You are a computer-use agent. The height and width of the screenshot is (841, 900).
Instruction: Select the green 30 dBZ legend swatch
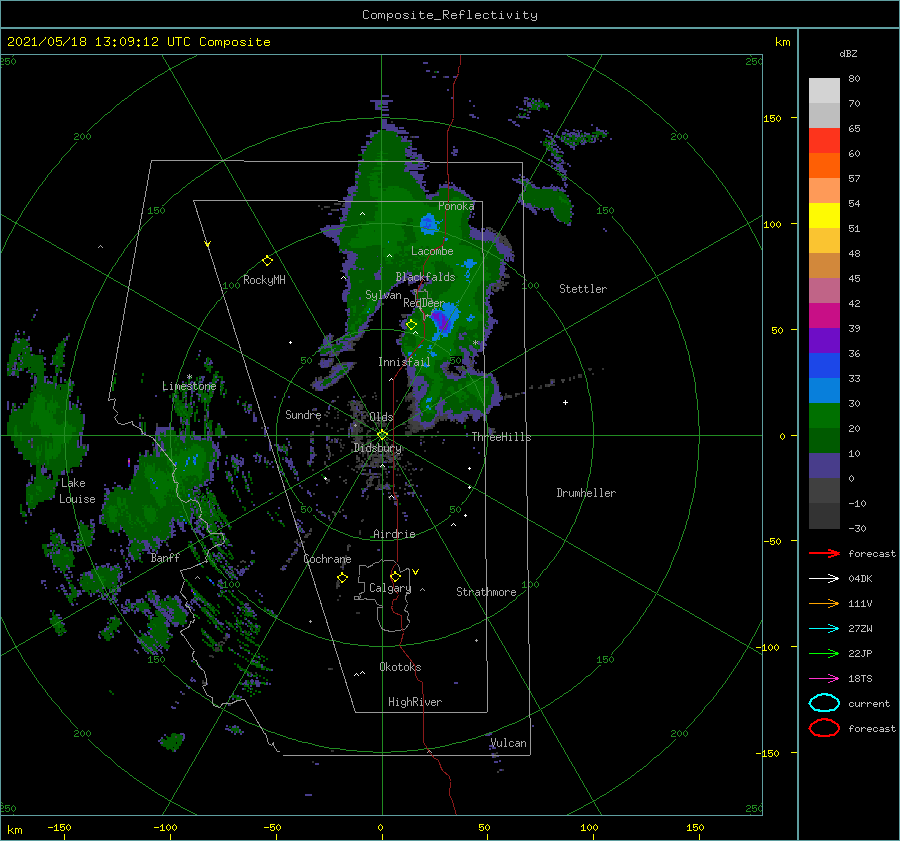(x=824, y=415)
